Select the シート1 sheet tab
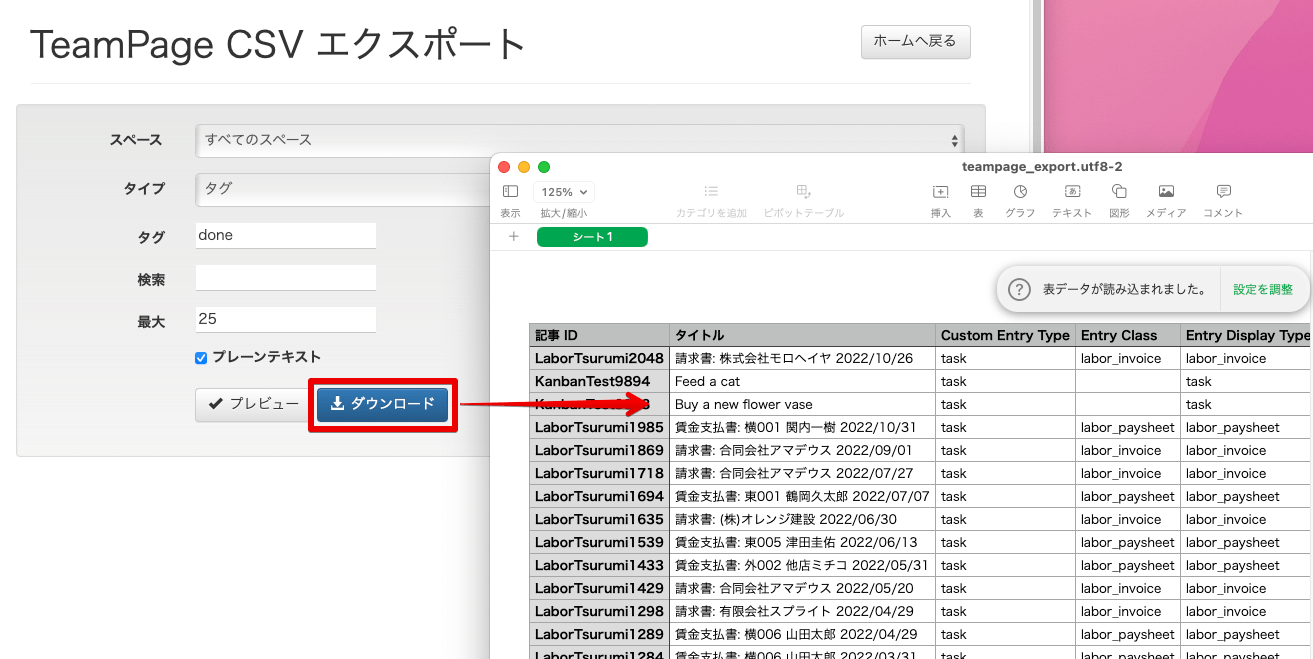This screenshot has height=659, width=1313. (x=592, y=237)
